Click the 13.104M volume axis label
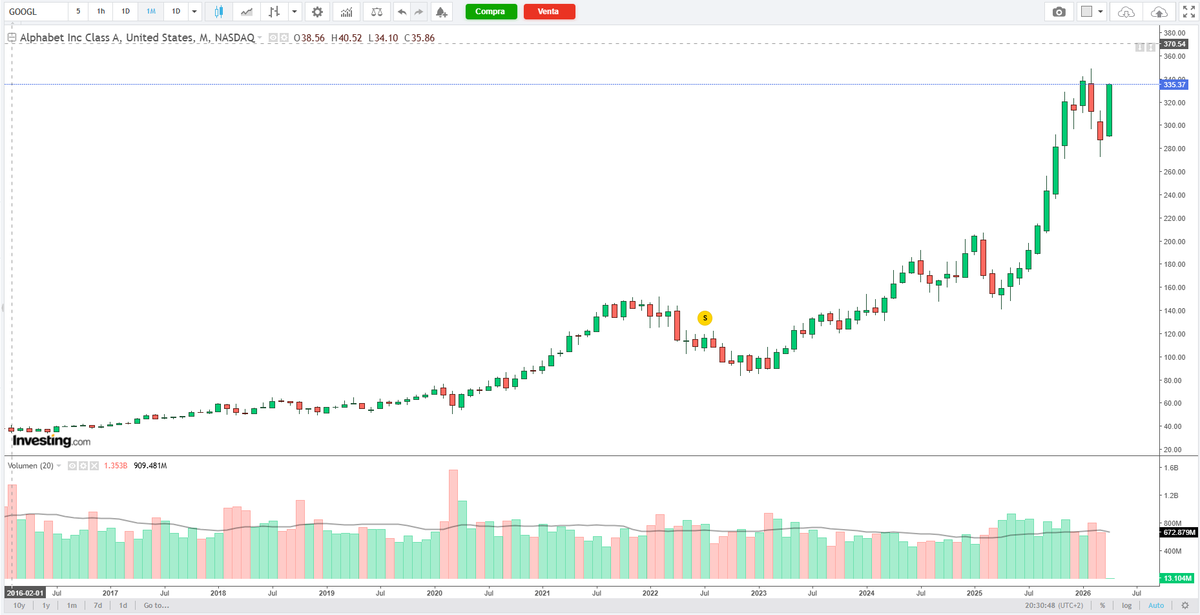 coord(1175,578)
